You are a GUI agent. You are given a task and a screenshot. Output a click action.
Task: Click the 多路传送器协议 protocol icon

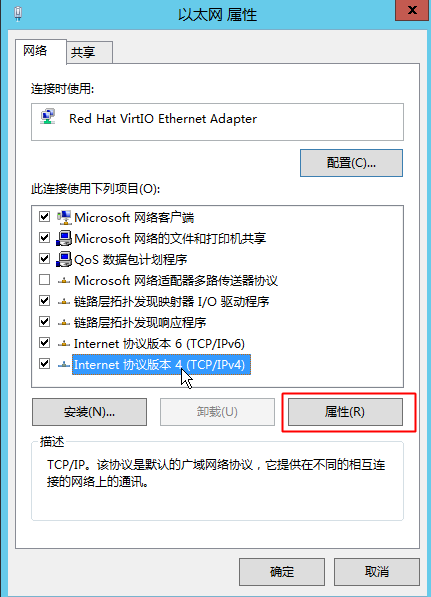pyautogui.click(x=64, y=281)
